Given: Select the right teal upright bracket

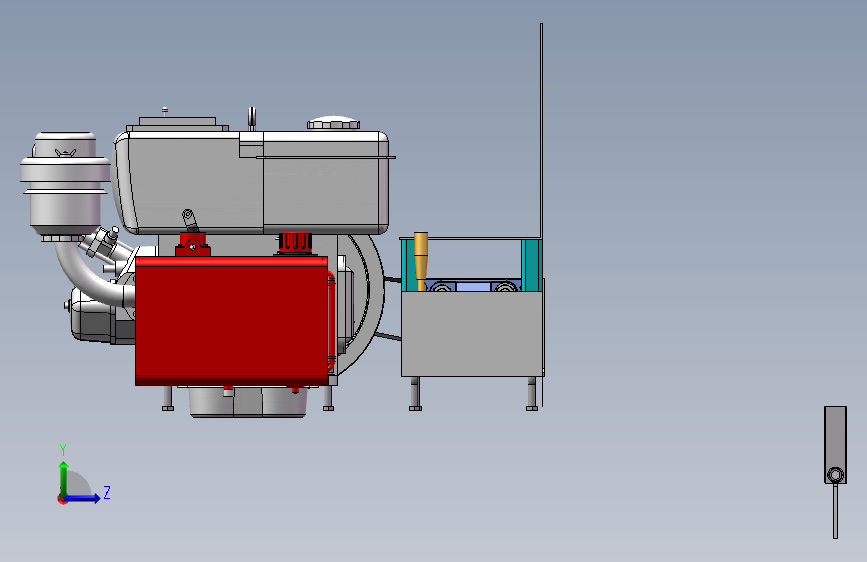Looking at the screenshot, I should tap(531, 265).
